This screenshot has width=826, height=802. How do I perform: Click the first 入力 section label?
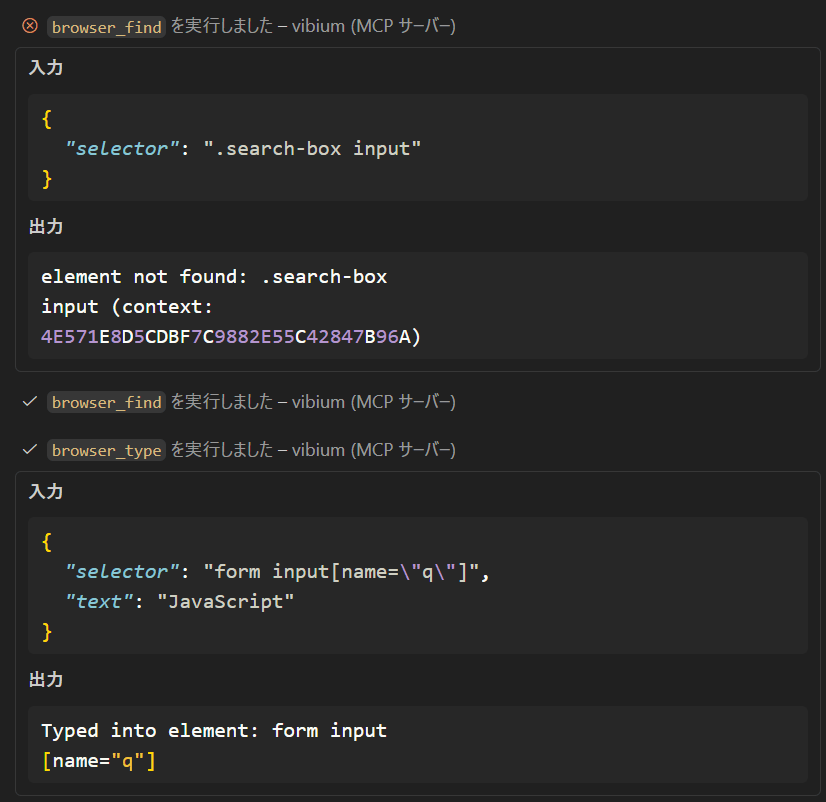click(x=46, y=68)
